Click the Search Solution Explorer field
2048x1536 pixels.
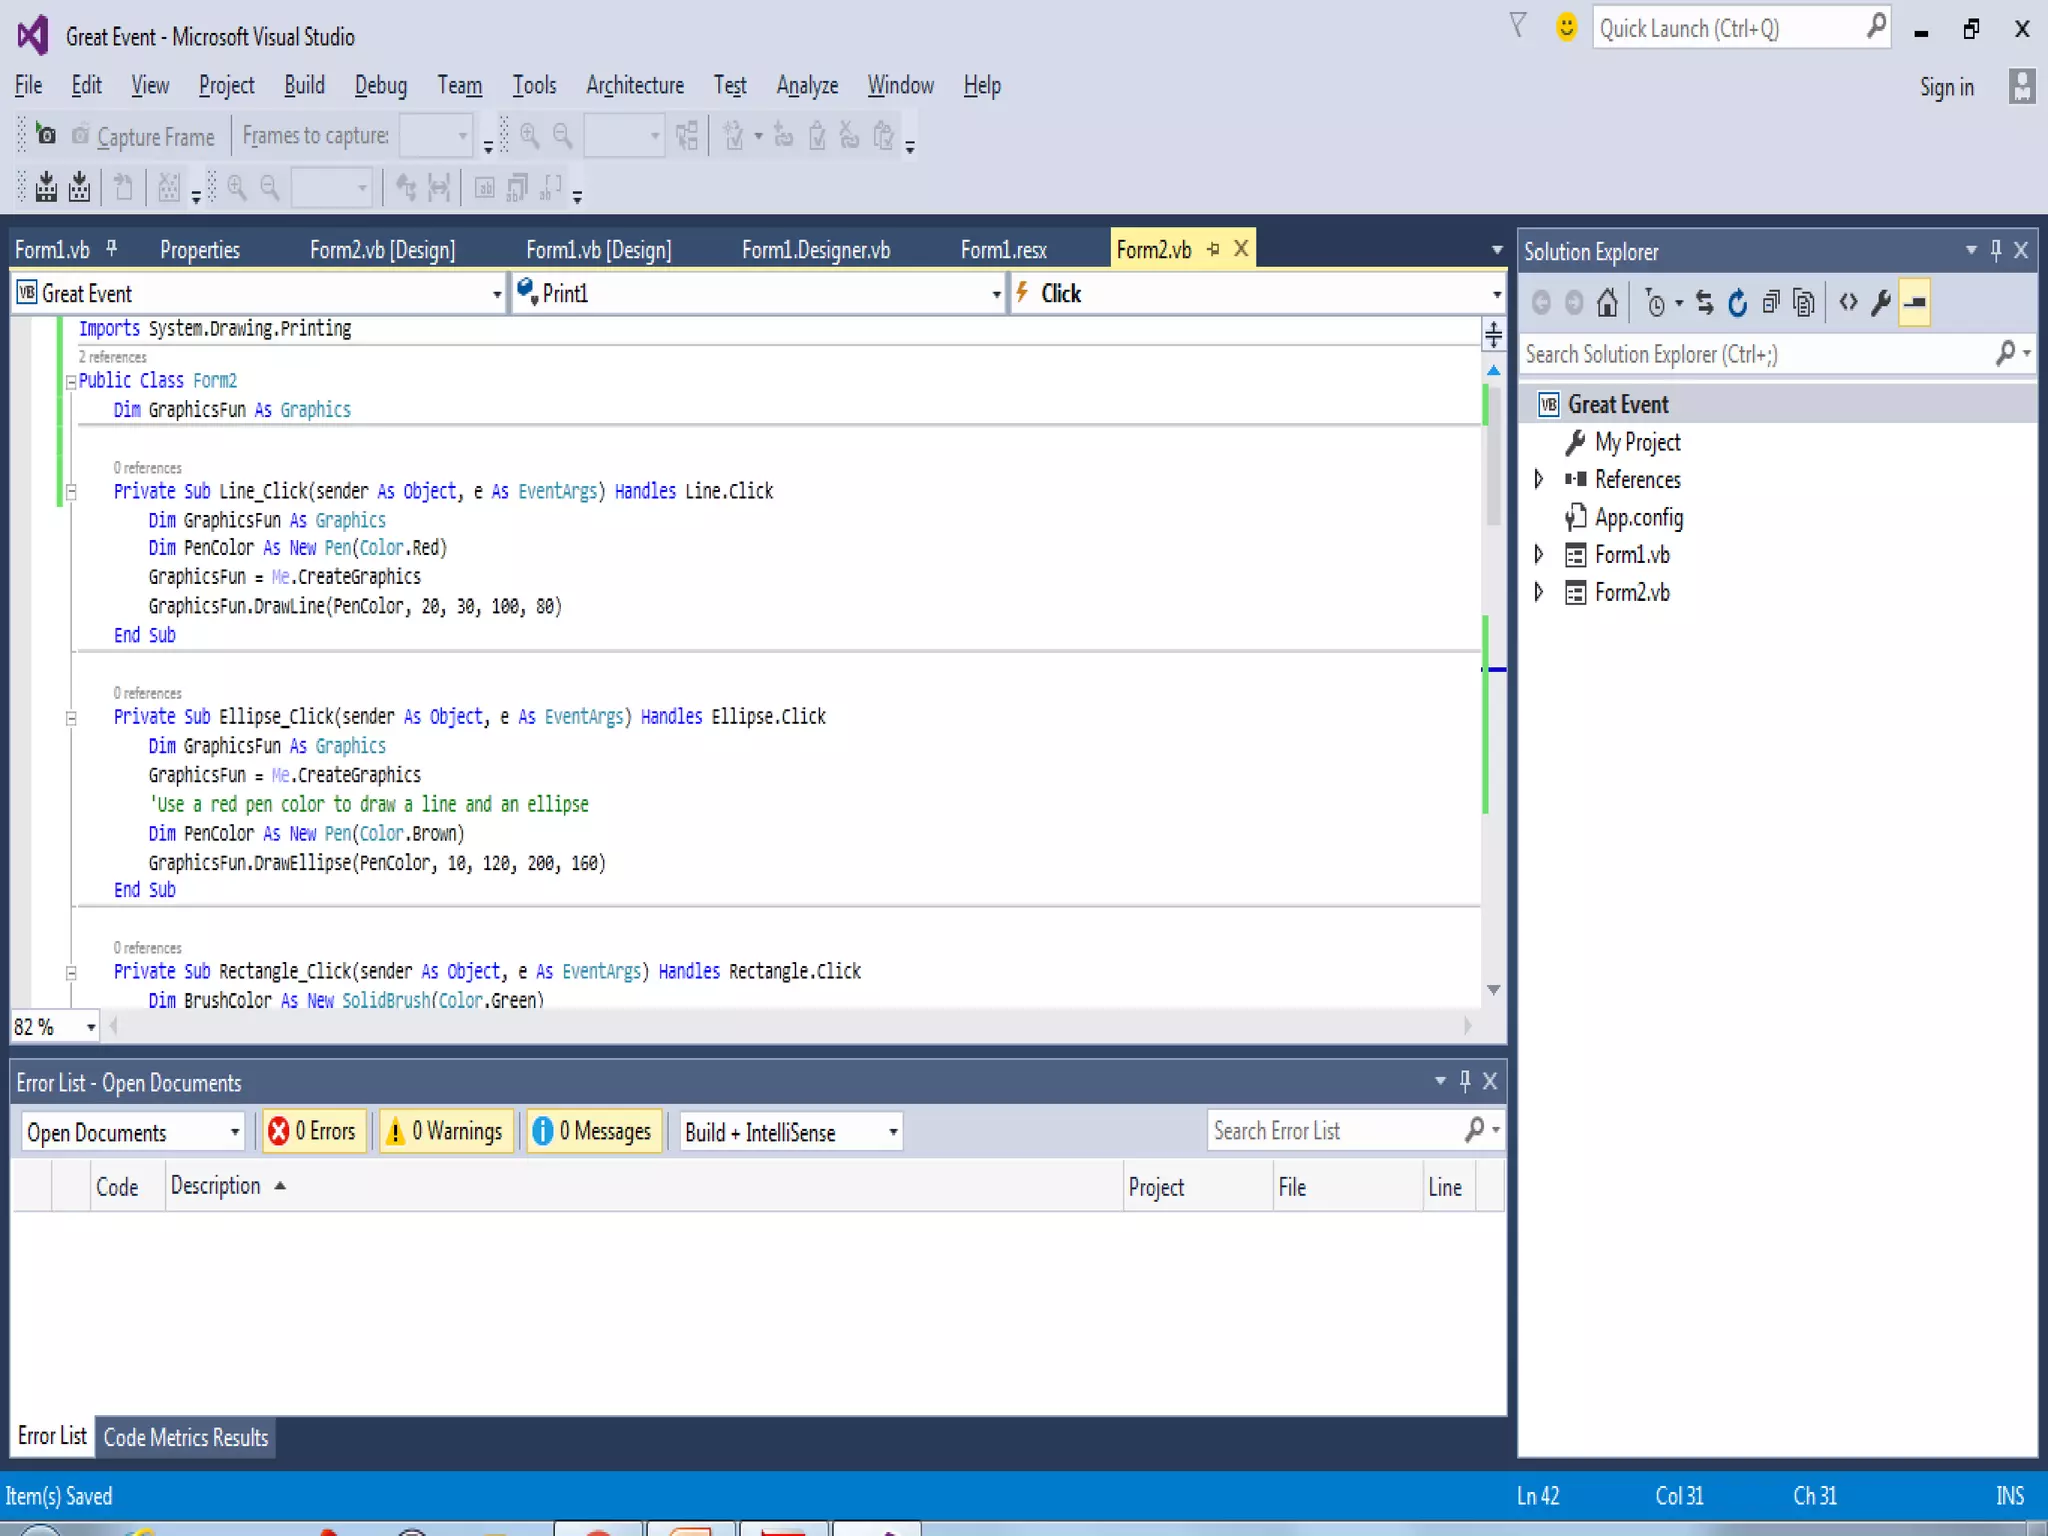1755,354
